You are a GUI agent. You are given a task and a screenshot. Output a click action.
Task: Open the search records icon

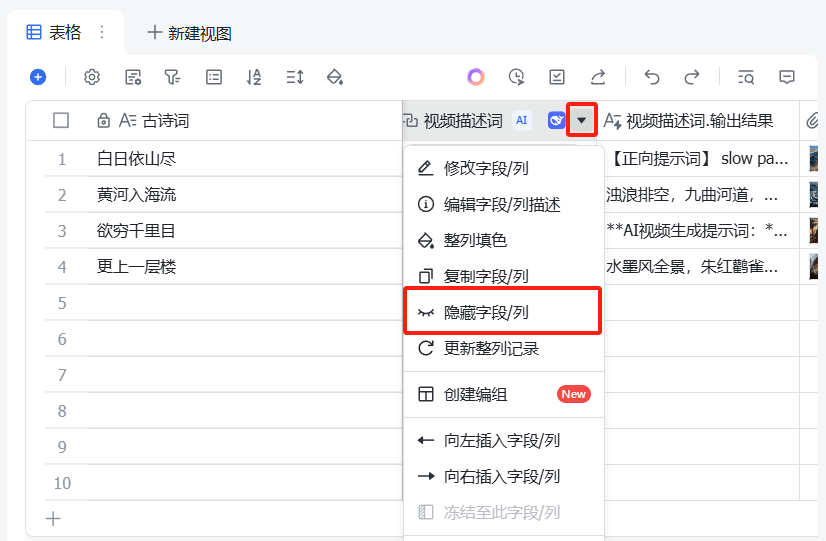745,77
